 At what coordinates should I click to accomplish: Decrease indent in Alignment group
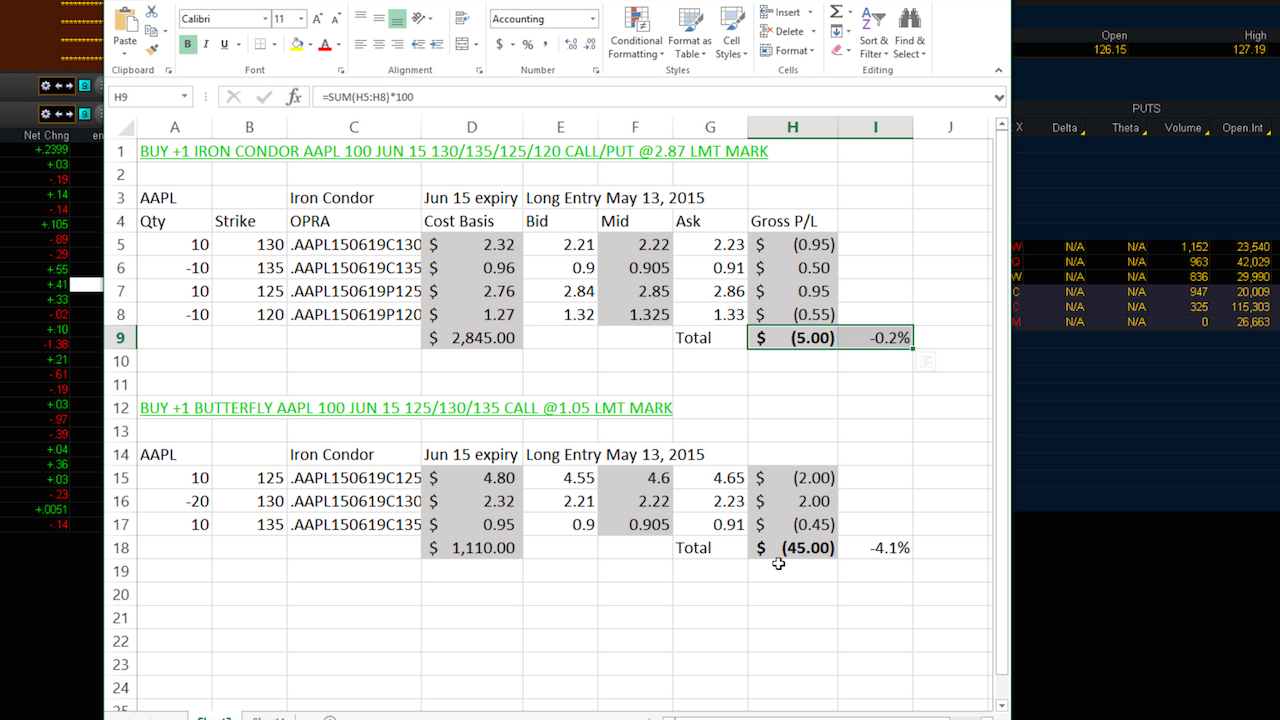[419, 44]
